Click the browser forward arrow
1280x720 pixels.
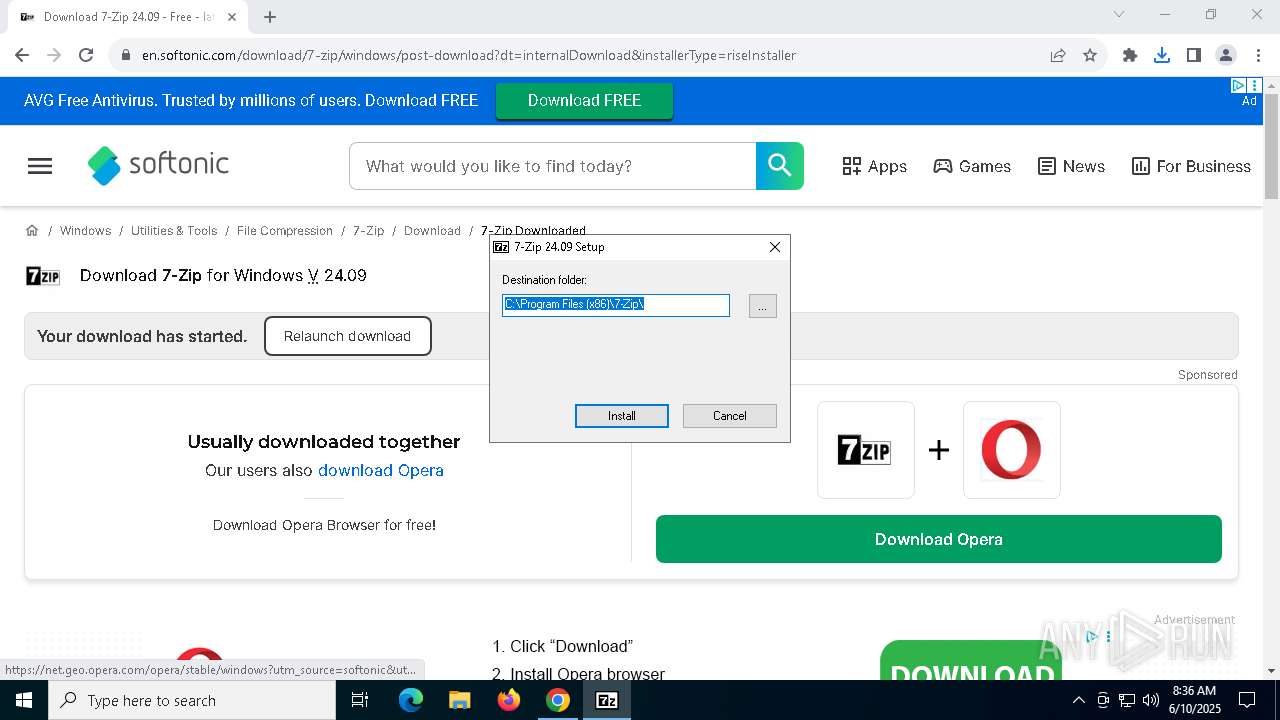(54, 55)
